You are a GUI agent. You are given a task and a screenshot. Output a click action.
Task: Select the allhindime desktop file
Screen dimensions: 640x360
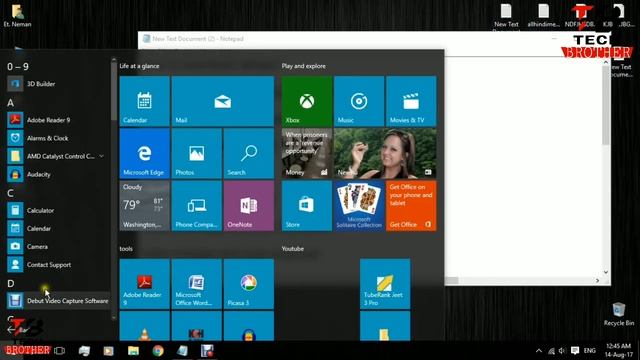coord(543,16)
